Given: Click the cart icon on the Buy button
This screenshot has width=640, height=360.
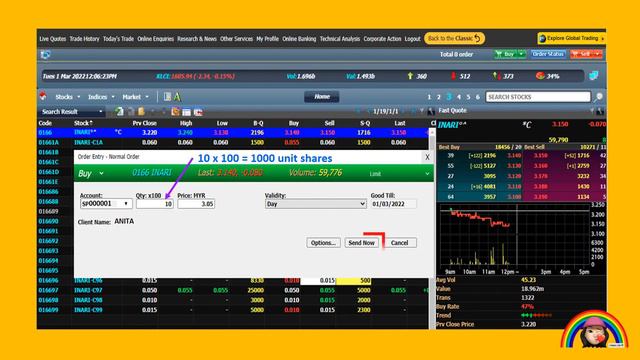Looking at the screenshot, I should (499, 54).
